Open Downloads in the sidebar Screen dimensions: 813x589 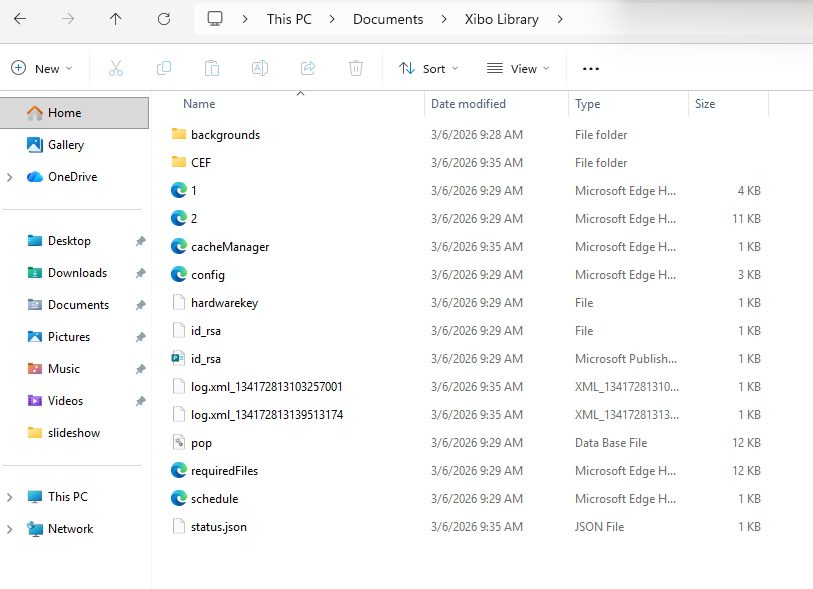[77, 273]
